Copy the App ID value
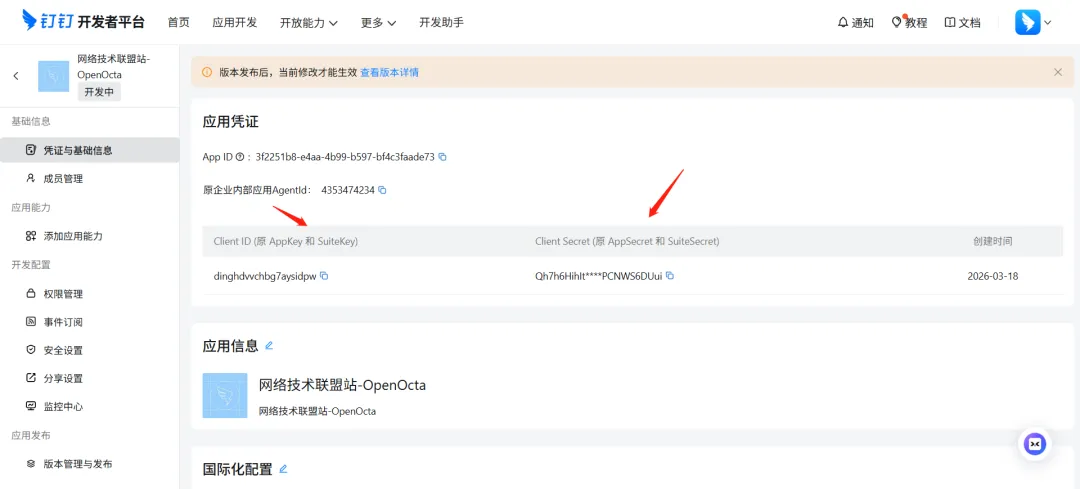This screenshot has width=1080, height=489. coord(443,157)
